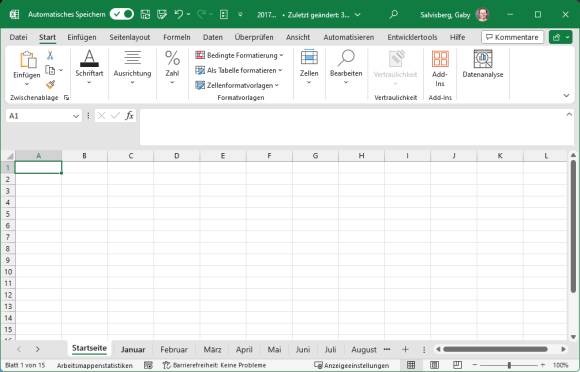Open Zellenformatvorlagen menu
Screen dimensions: 580x372
click(x=237, y=85)
